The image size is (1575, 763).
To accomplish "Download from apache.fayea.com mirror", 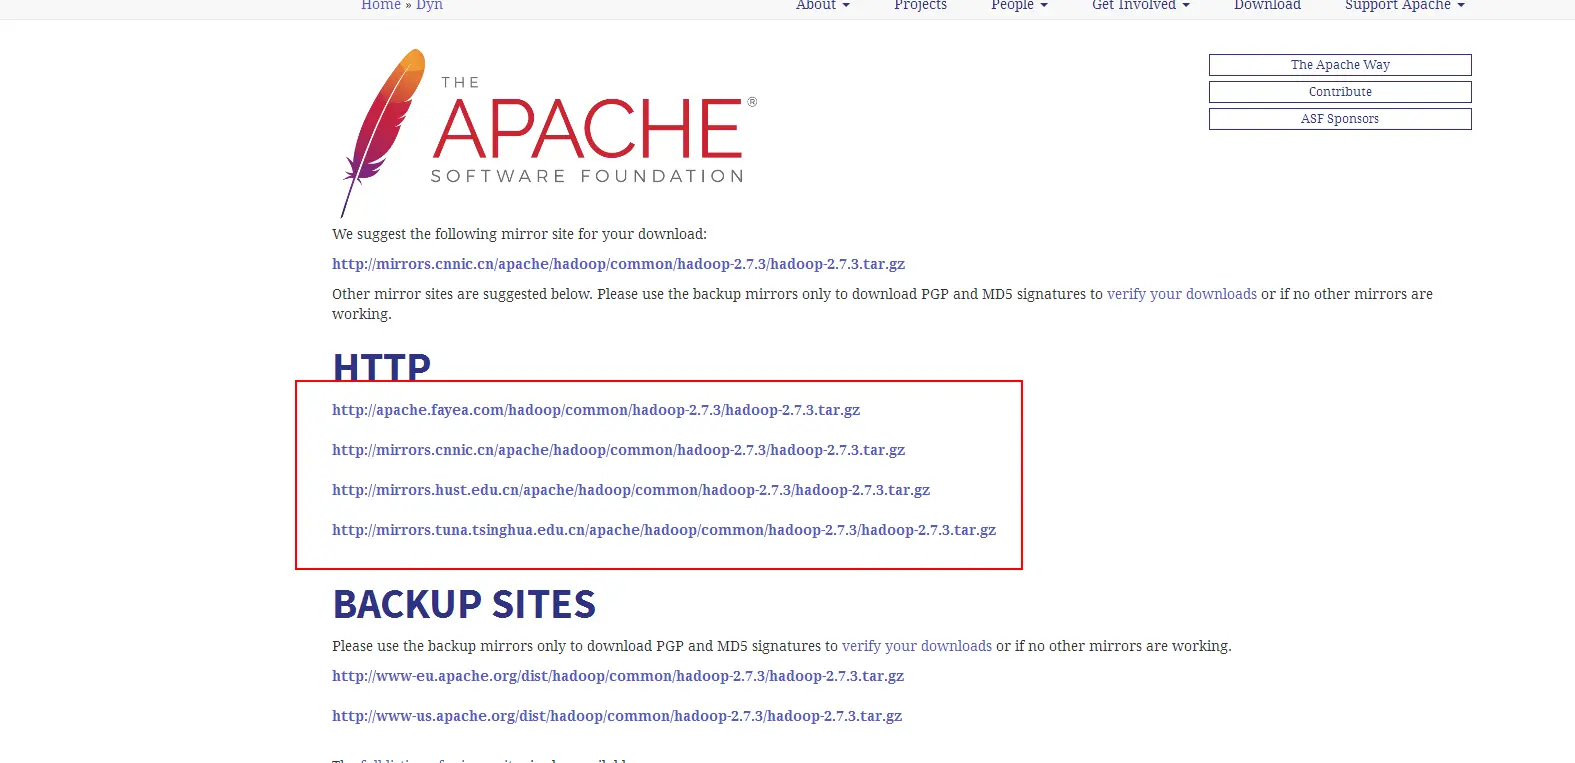I will tap(596, 410).
